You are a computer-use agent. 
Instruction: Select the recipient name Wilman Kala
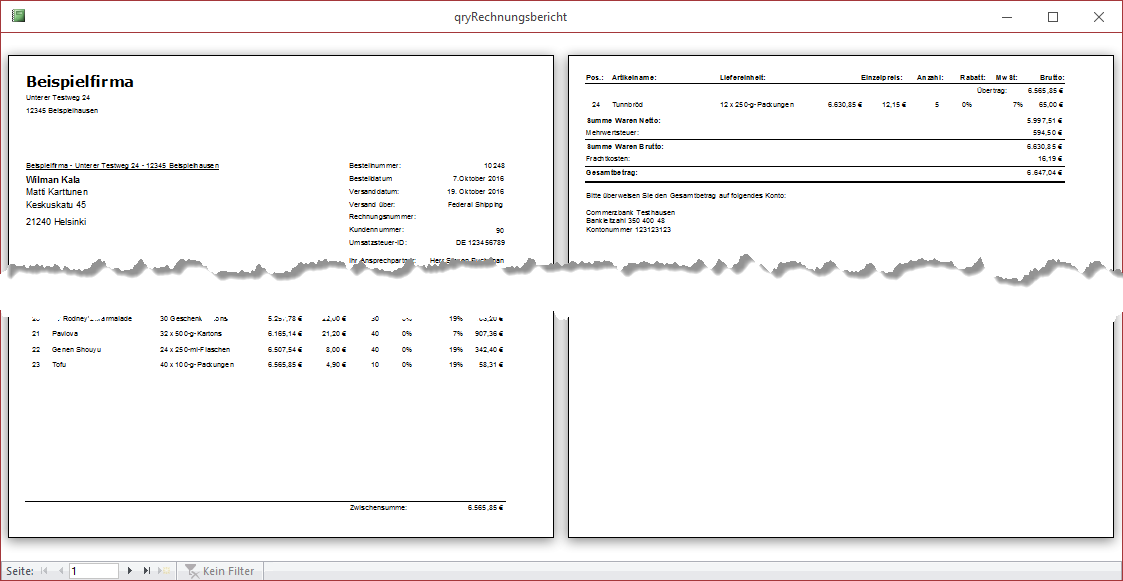pos(53,180)
